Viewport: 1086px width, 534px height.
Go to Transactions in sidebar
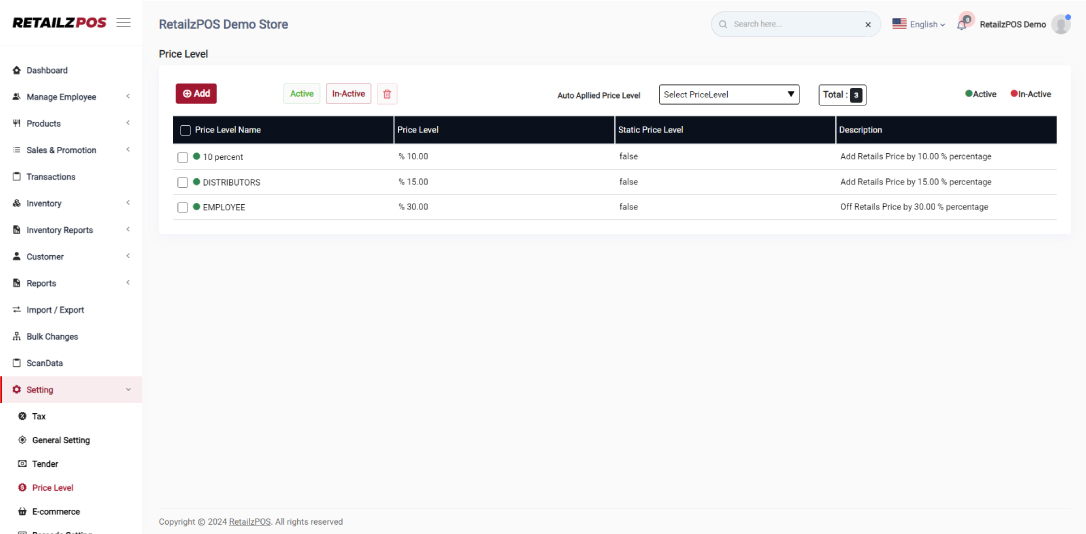tap(50, 177)
